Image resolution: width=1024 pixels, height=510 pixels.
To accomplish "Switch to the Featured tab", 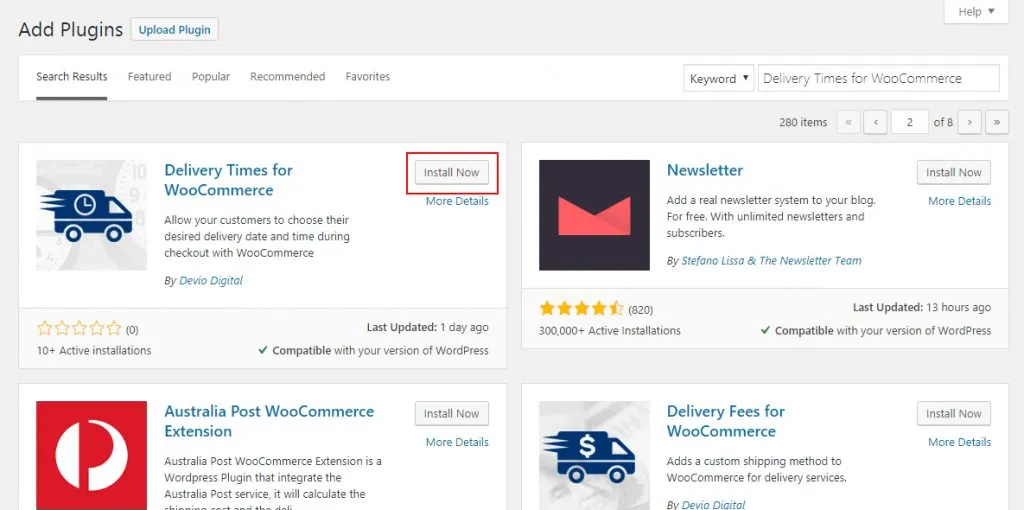I will coord(150,76).
